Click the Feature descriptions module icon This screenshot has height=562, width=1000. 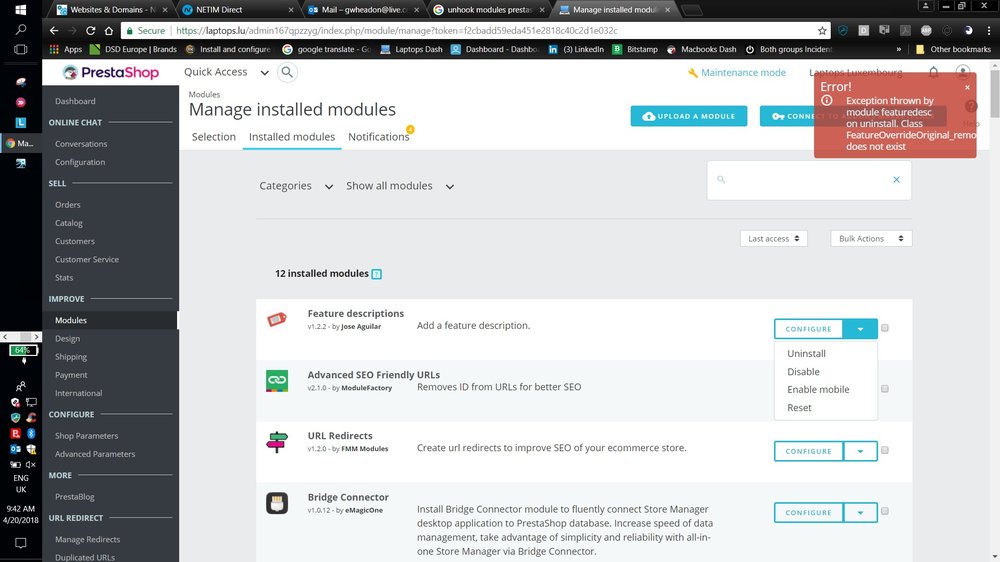pyautogui.click(x=277, y=319)
